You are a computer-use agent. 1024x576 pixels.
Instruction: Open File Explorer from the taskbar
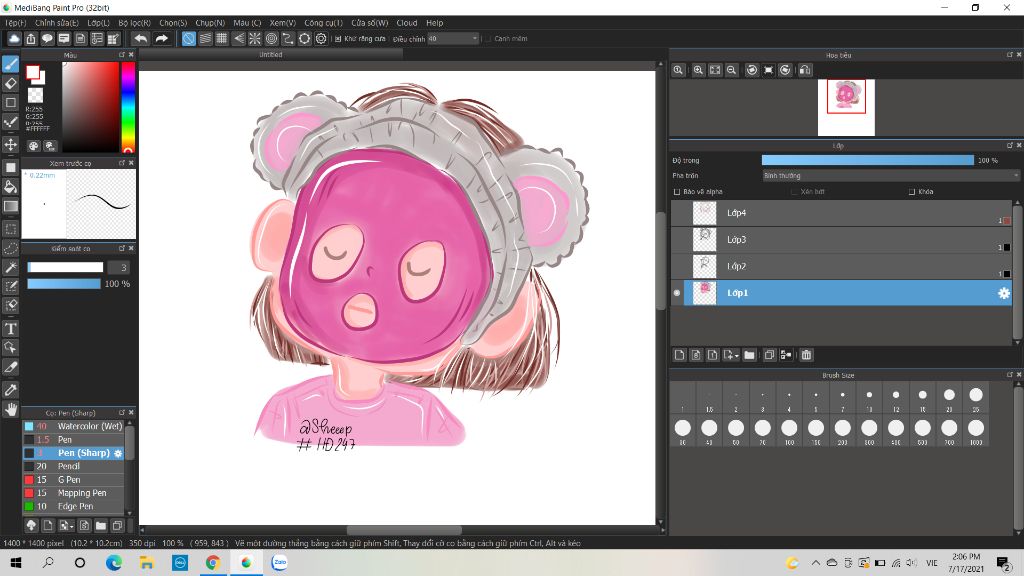tap(146, 562)
